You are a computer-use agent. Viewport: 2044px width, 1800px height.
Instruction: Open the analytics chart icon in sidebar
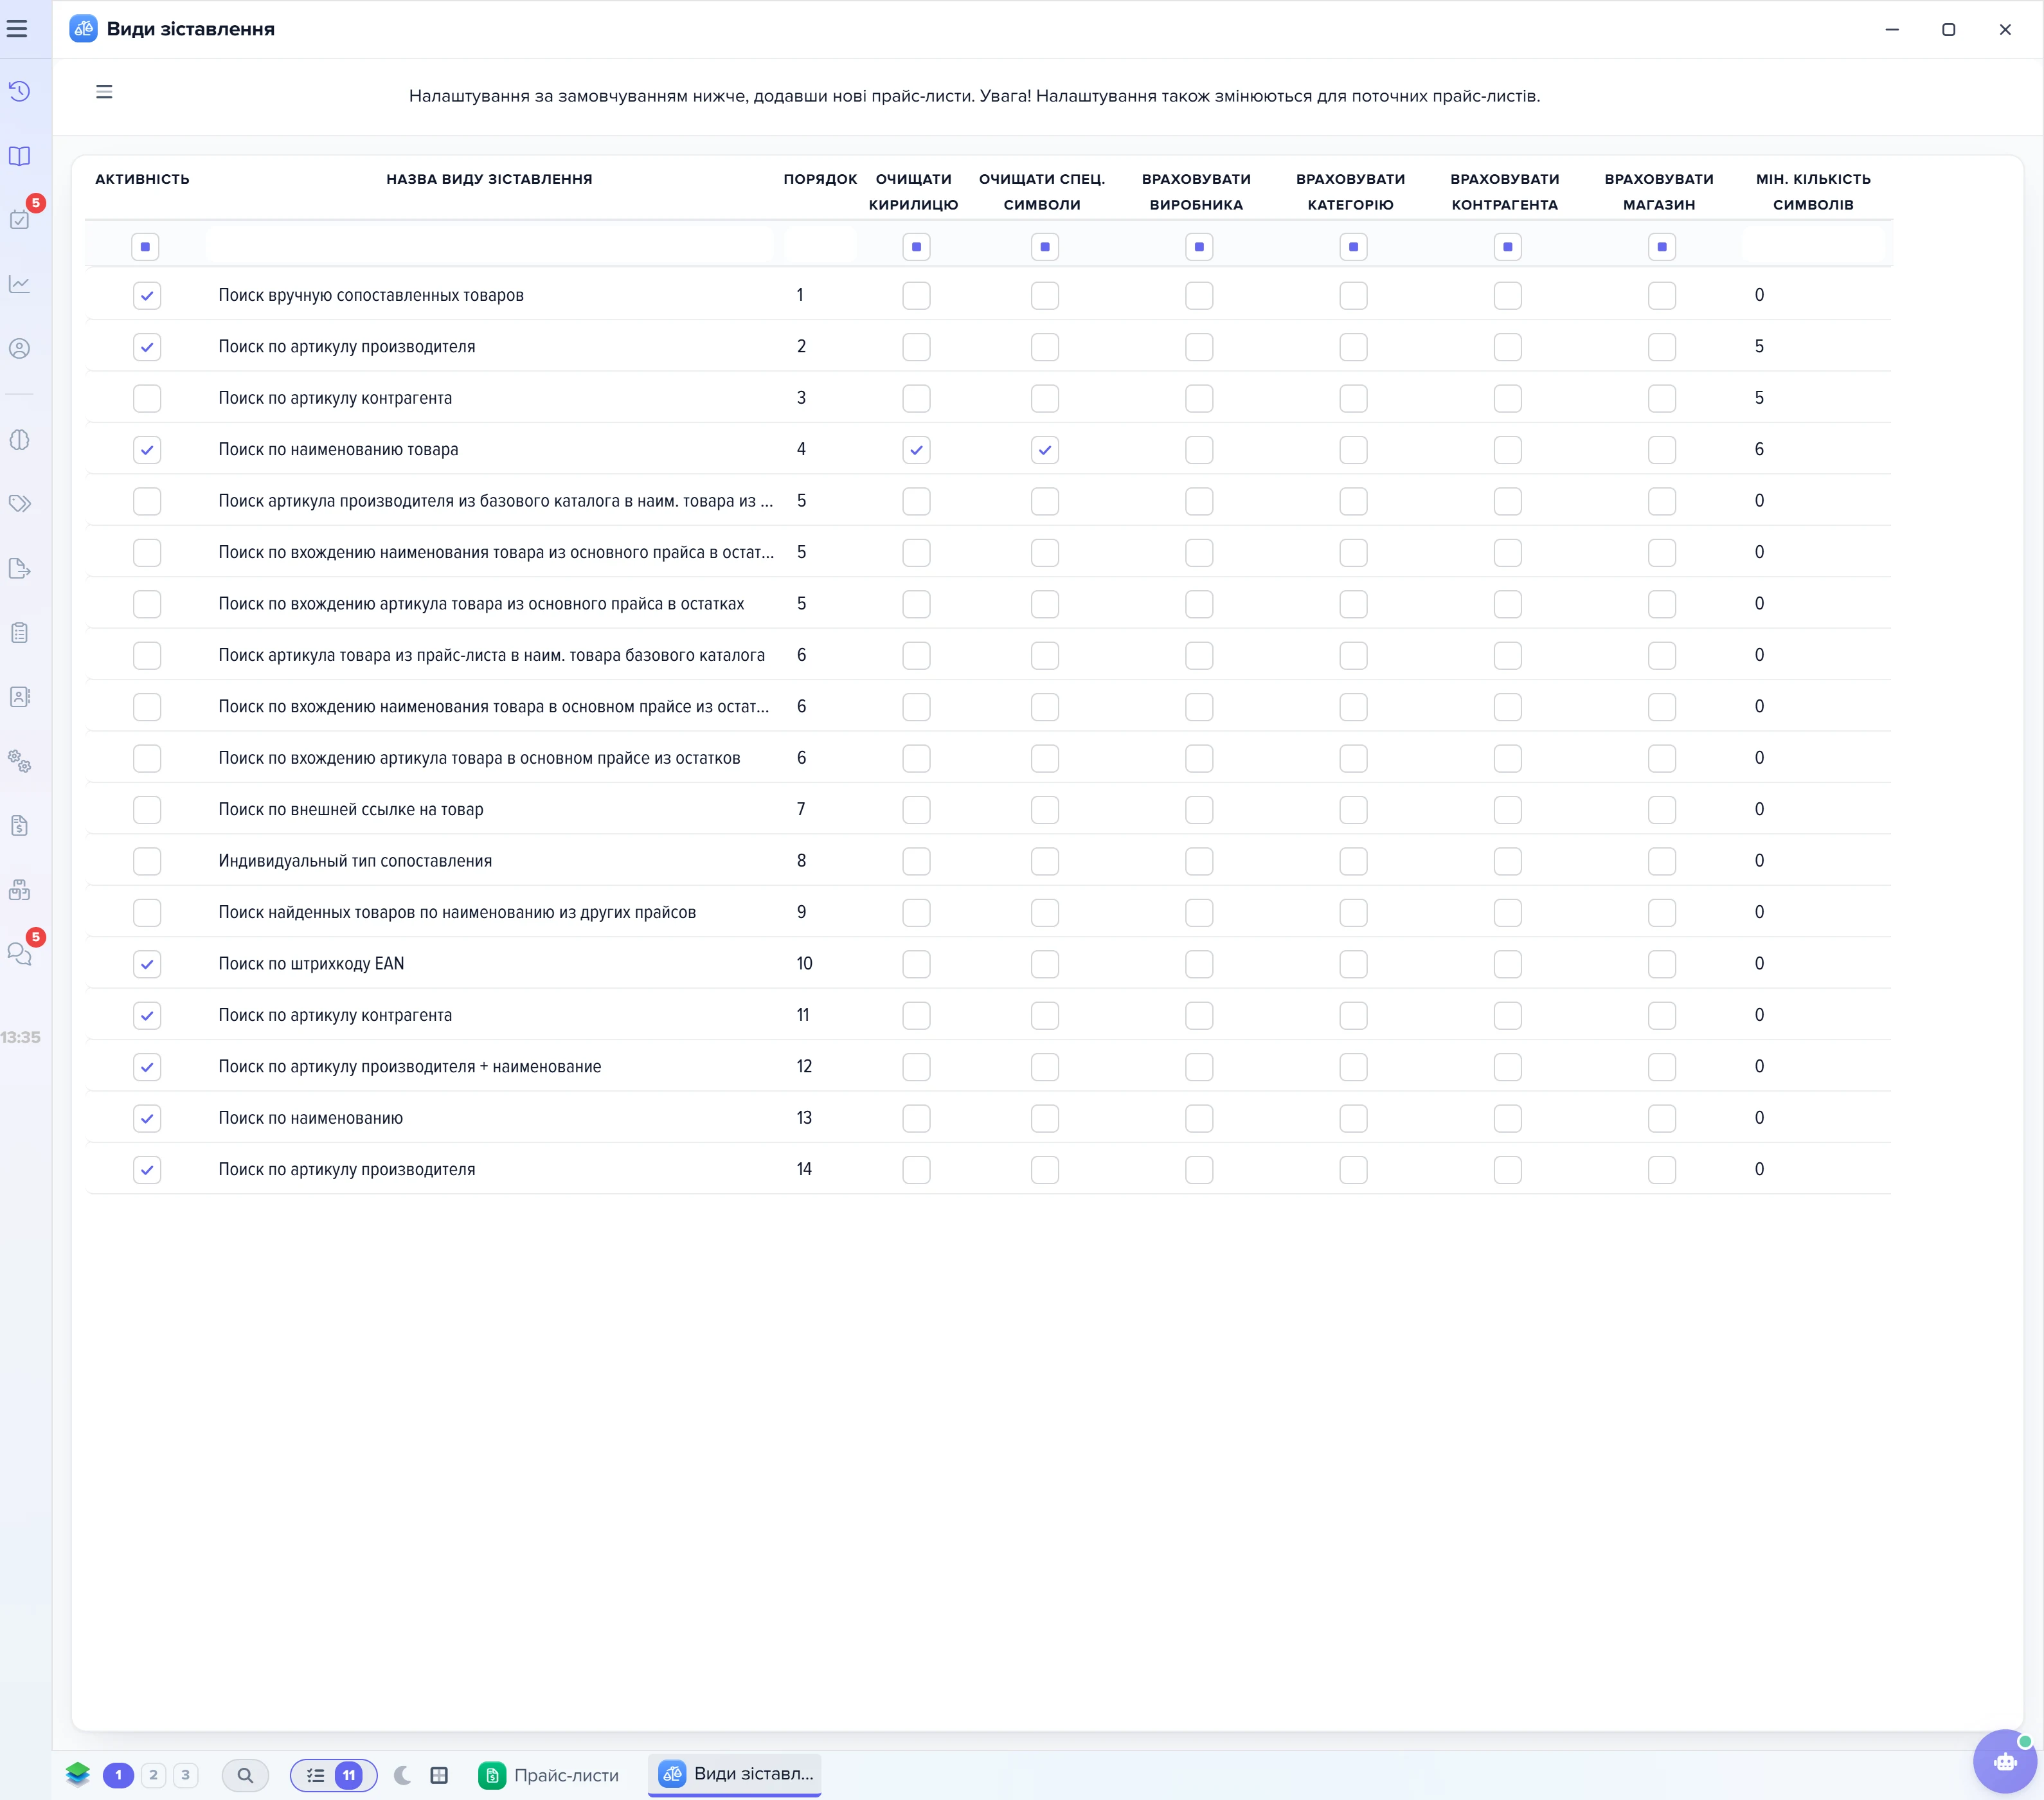point(20,284)
